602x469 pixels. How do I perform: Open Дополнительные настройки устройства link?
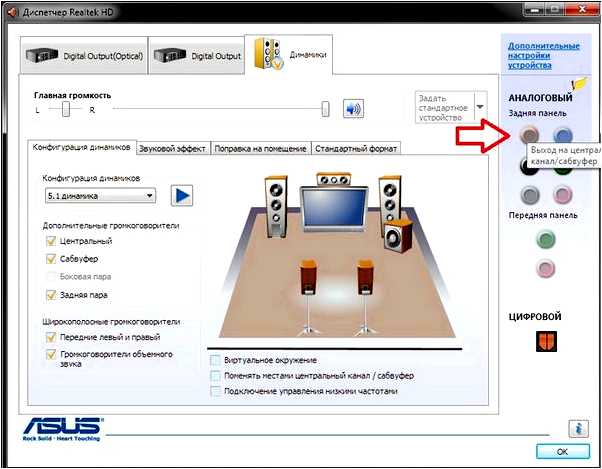click(x=543, y=56)
